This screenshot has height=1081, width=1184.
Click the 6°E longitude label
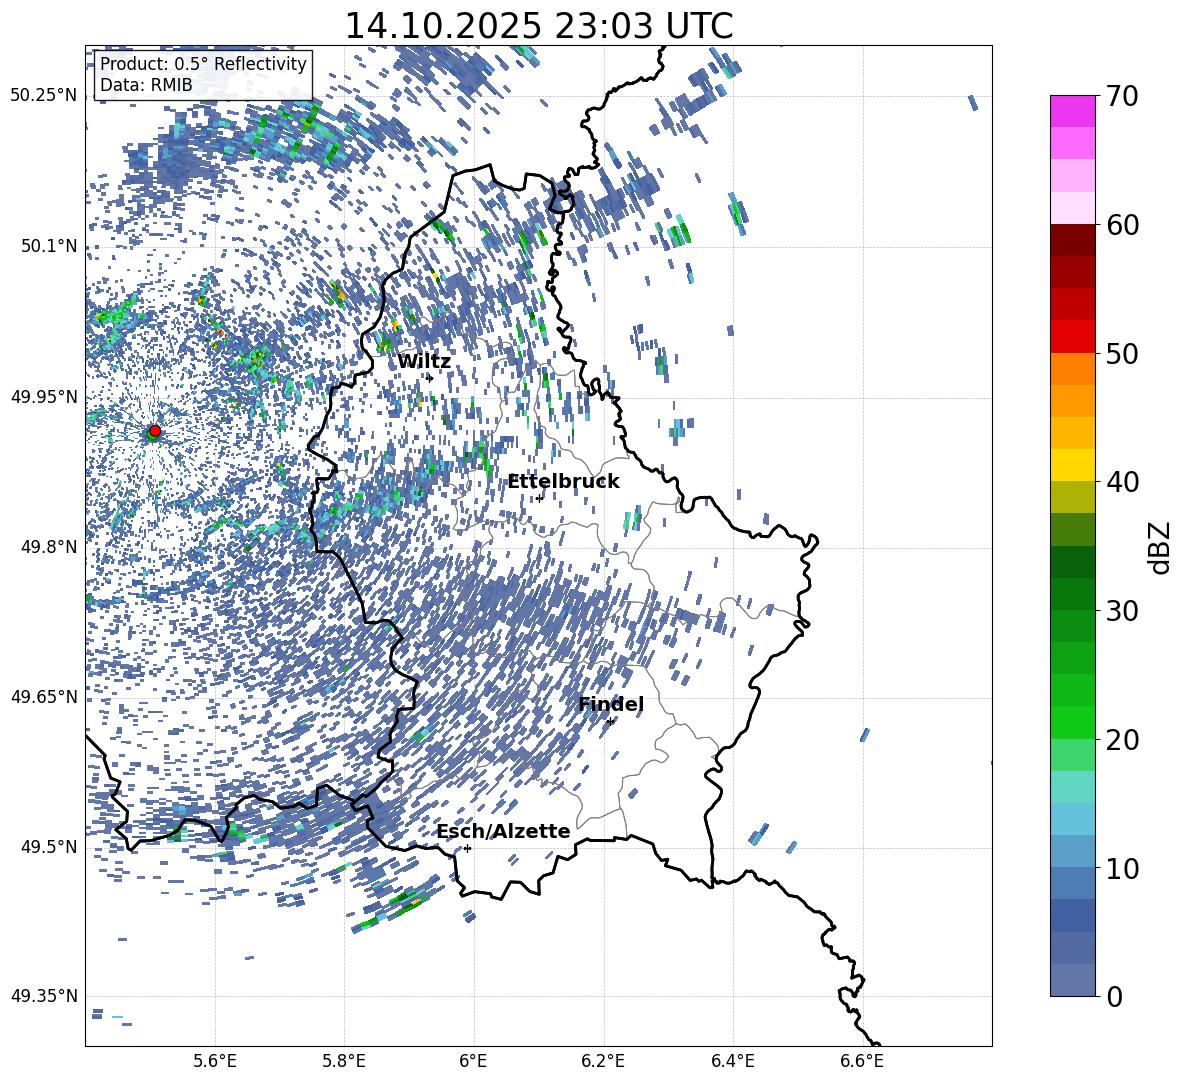pos(473,1061)
